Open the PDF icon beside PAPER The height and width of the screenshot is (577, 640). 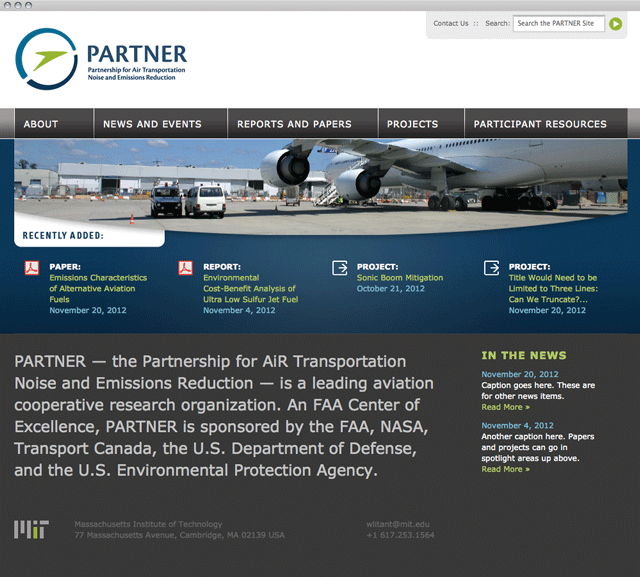point(32,268)
